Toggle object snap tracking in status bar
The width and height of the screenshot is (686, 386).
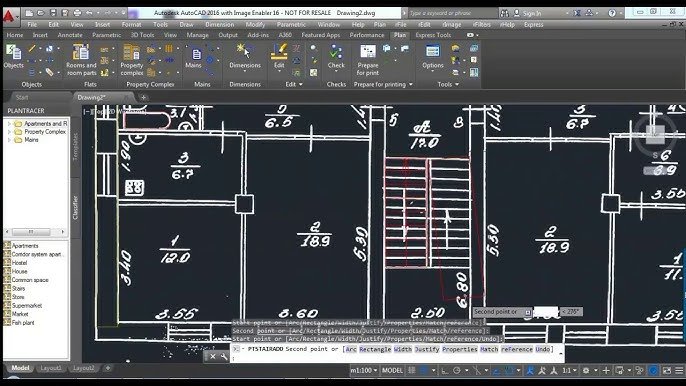point(497,370)
